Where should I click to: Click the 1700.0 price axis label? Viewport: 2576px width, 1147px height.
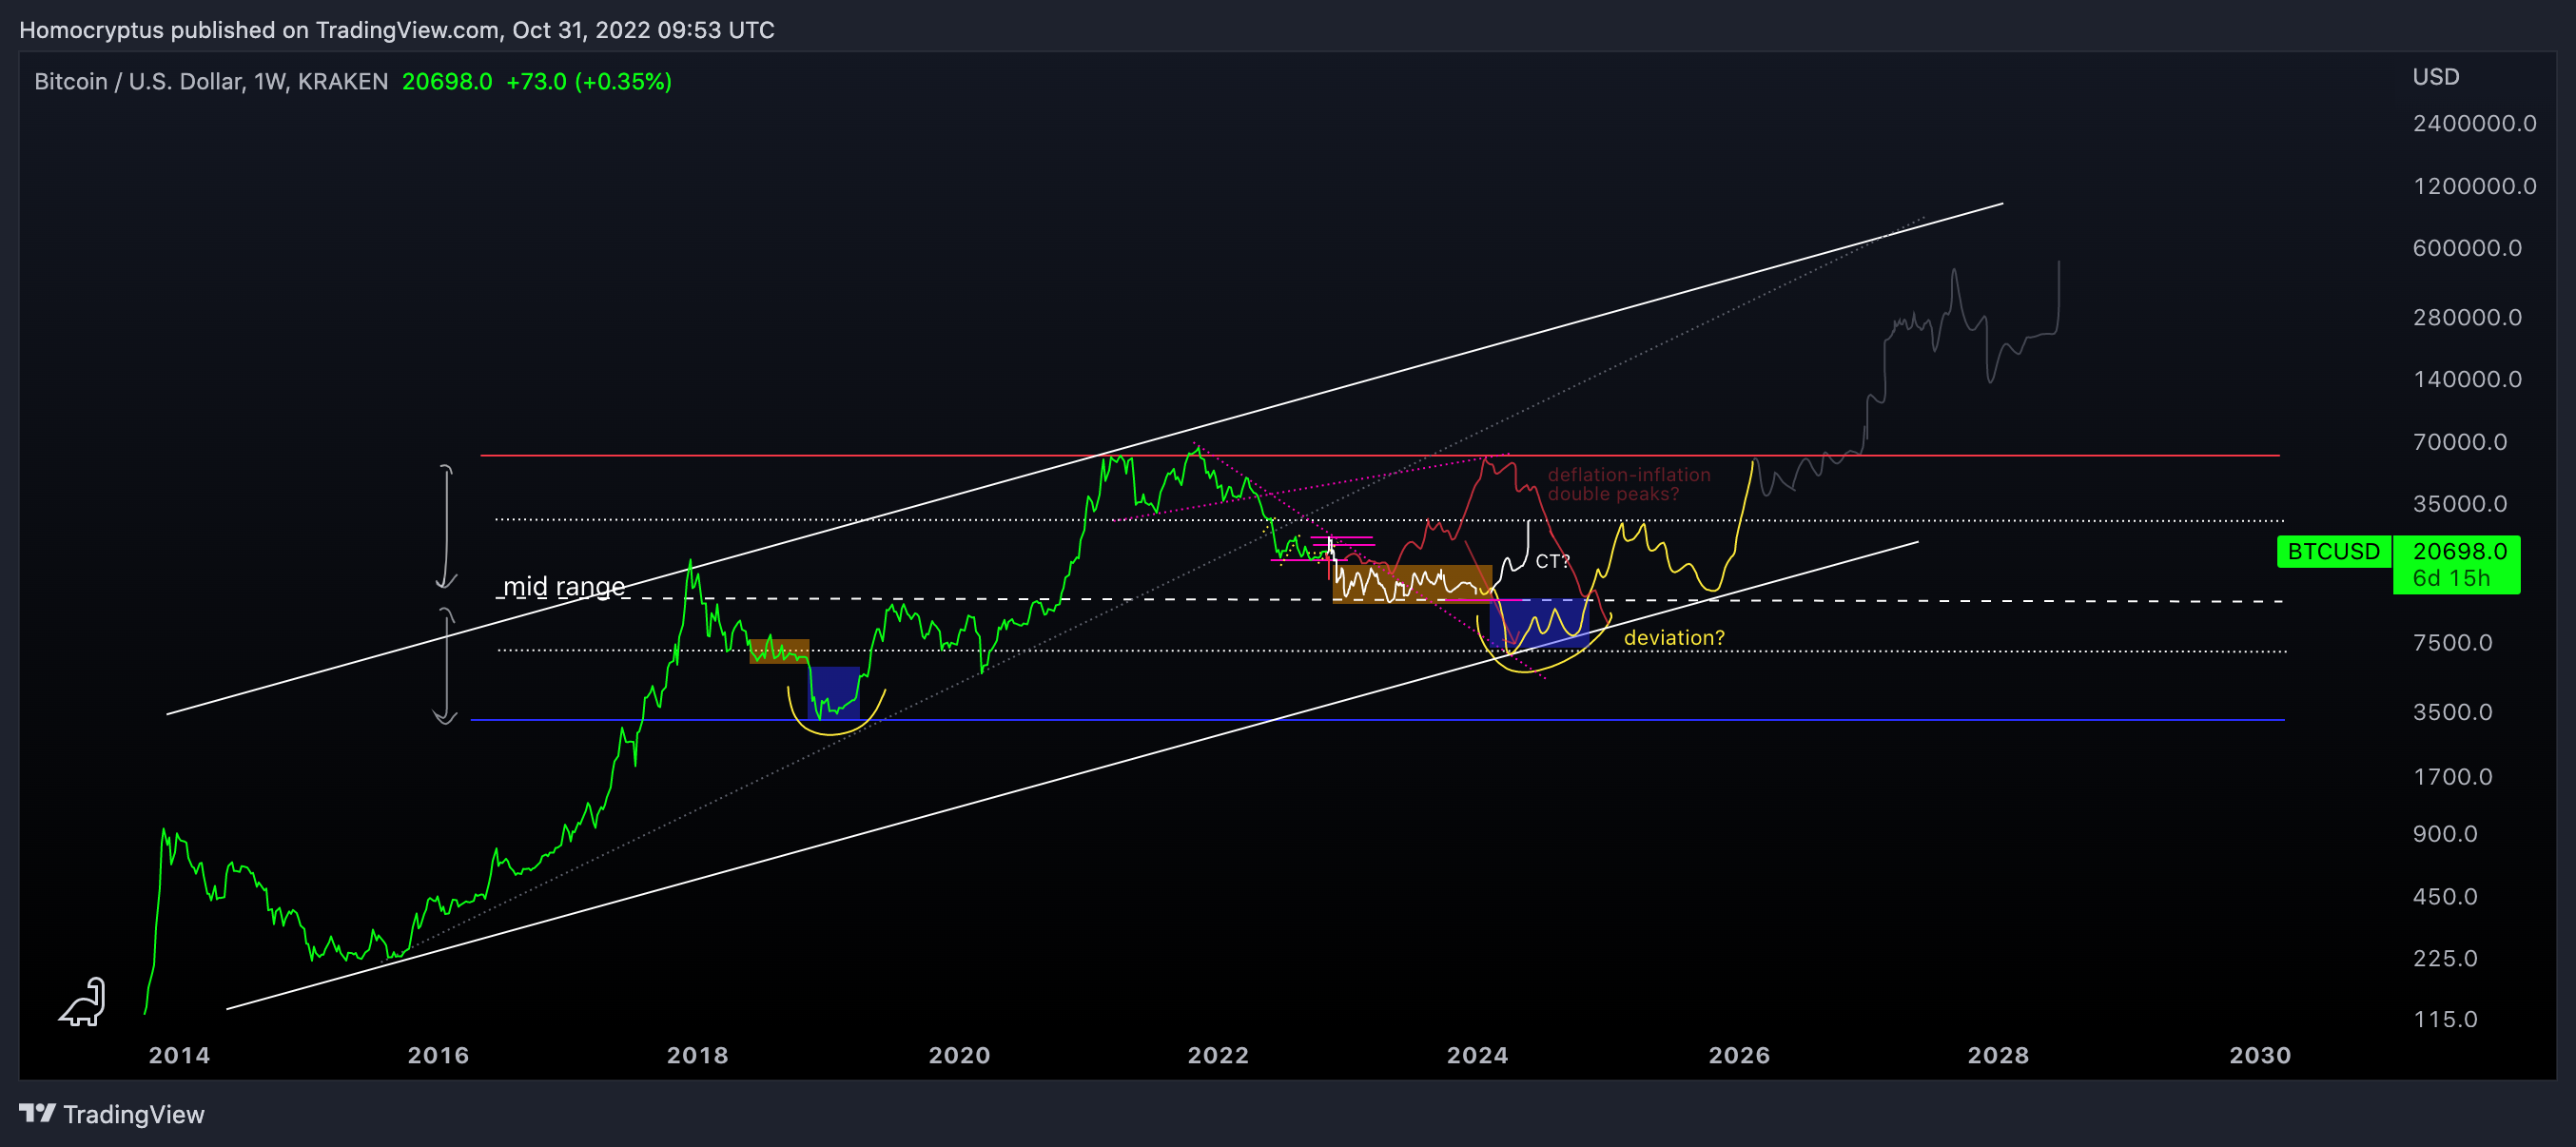click(x=2452, y=777)
